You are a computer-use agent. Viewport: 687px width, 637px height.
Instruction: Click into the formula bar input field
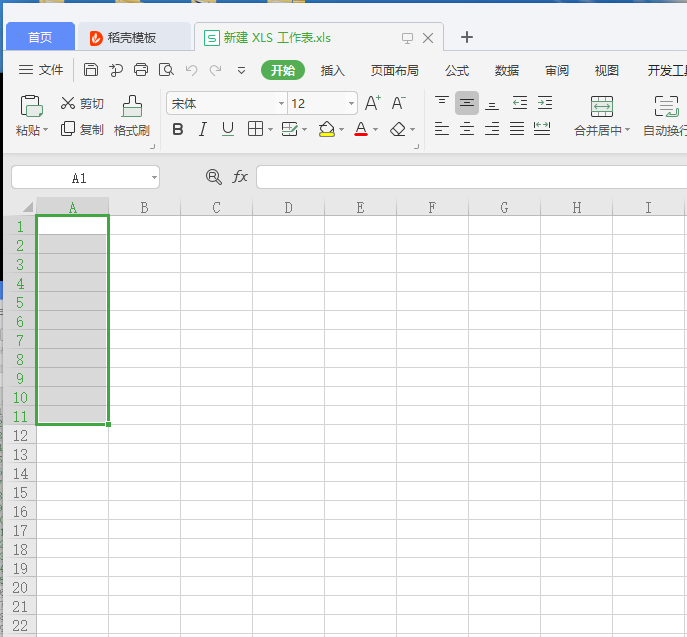coord(470,177)
